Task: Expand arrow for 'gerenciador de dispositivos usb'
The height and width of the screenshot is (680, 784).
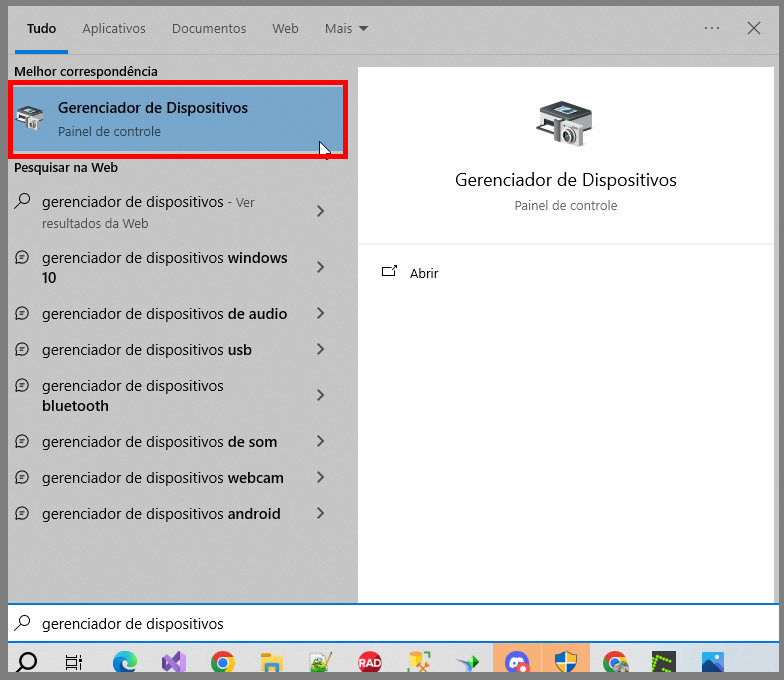Action: pyautogui.click(x=320, y=349)
